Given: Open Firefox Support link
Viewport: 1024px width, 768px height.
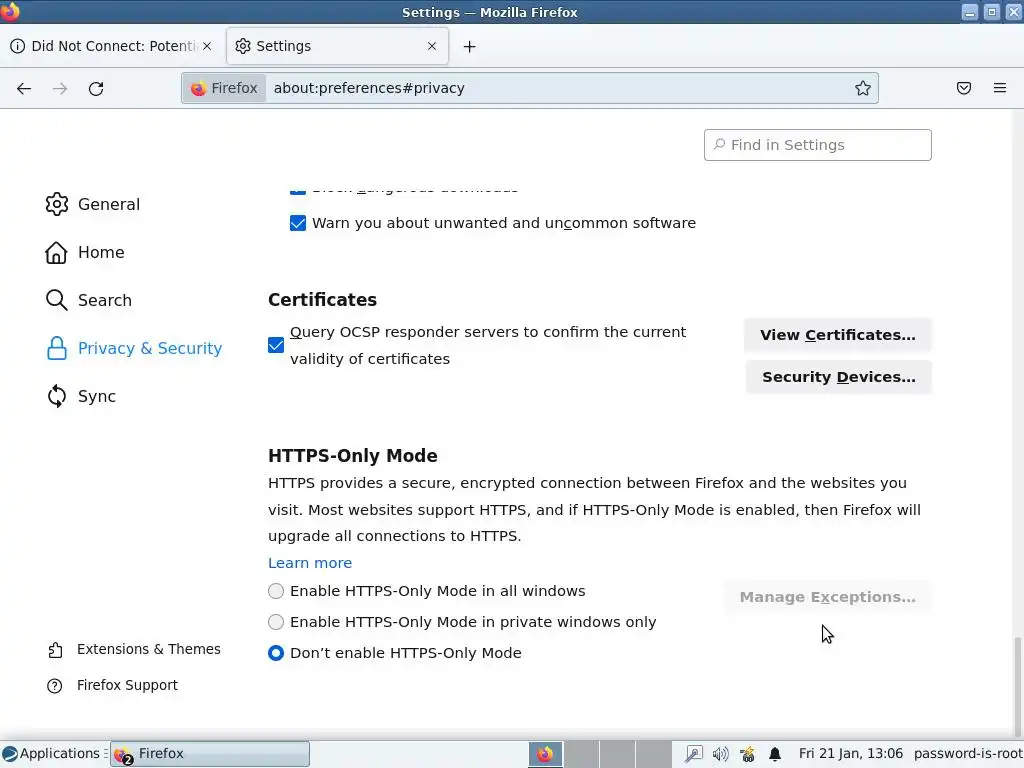Looking at the screenshot, I should [112, 685].
